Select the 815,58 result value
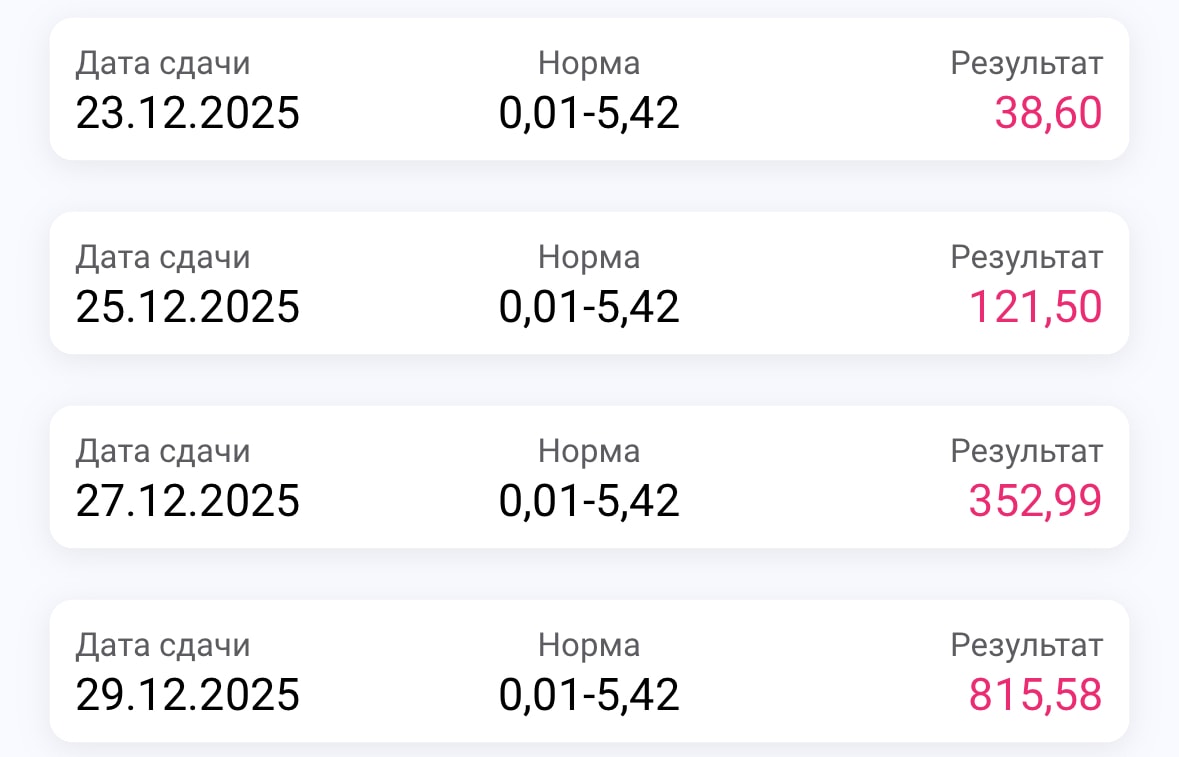Viewport: 1179px width, 757px height. (x=1035, y=695)
